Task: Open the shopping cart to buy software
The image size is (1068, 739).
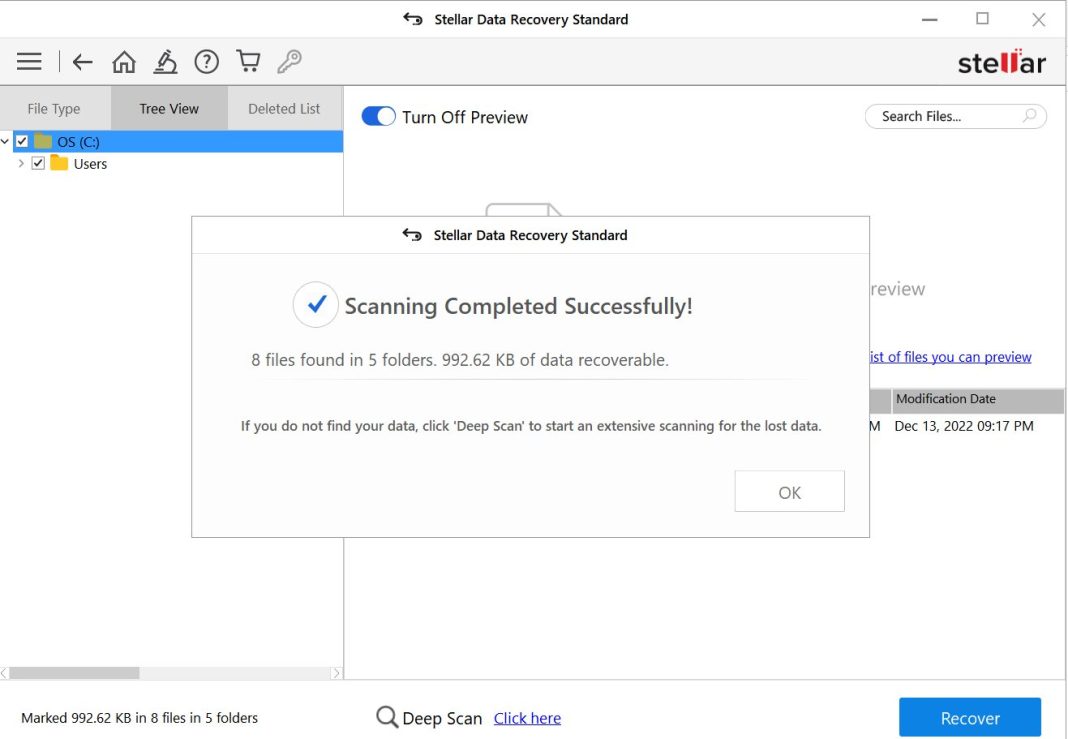Action: coord(247,61)
